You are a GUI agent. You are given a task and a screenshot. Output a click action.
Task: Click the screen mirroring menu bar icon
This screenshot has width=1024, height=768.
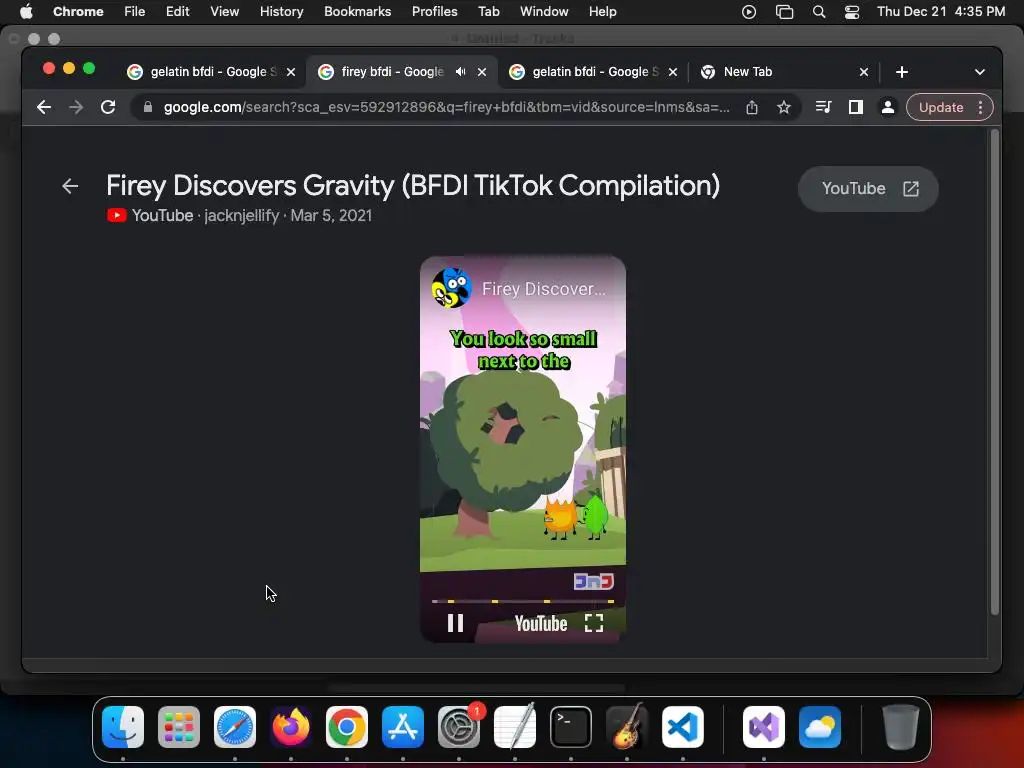click(784, 12)
